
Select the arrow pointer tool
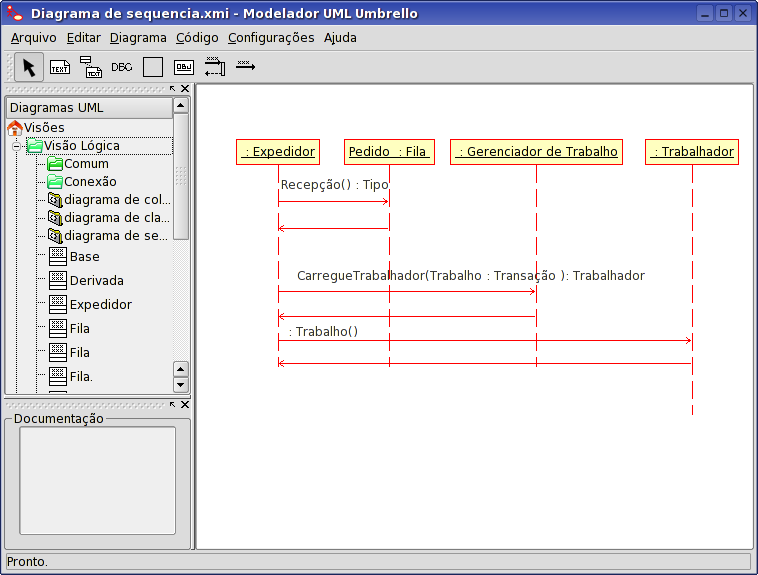click(29, 67)
